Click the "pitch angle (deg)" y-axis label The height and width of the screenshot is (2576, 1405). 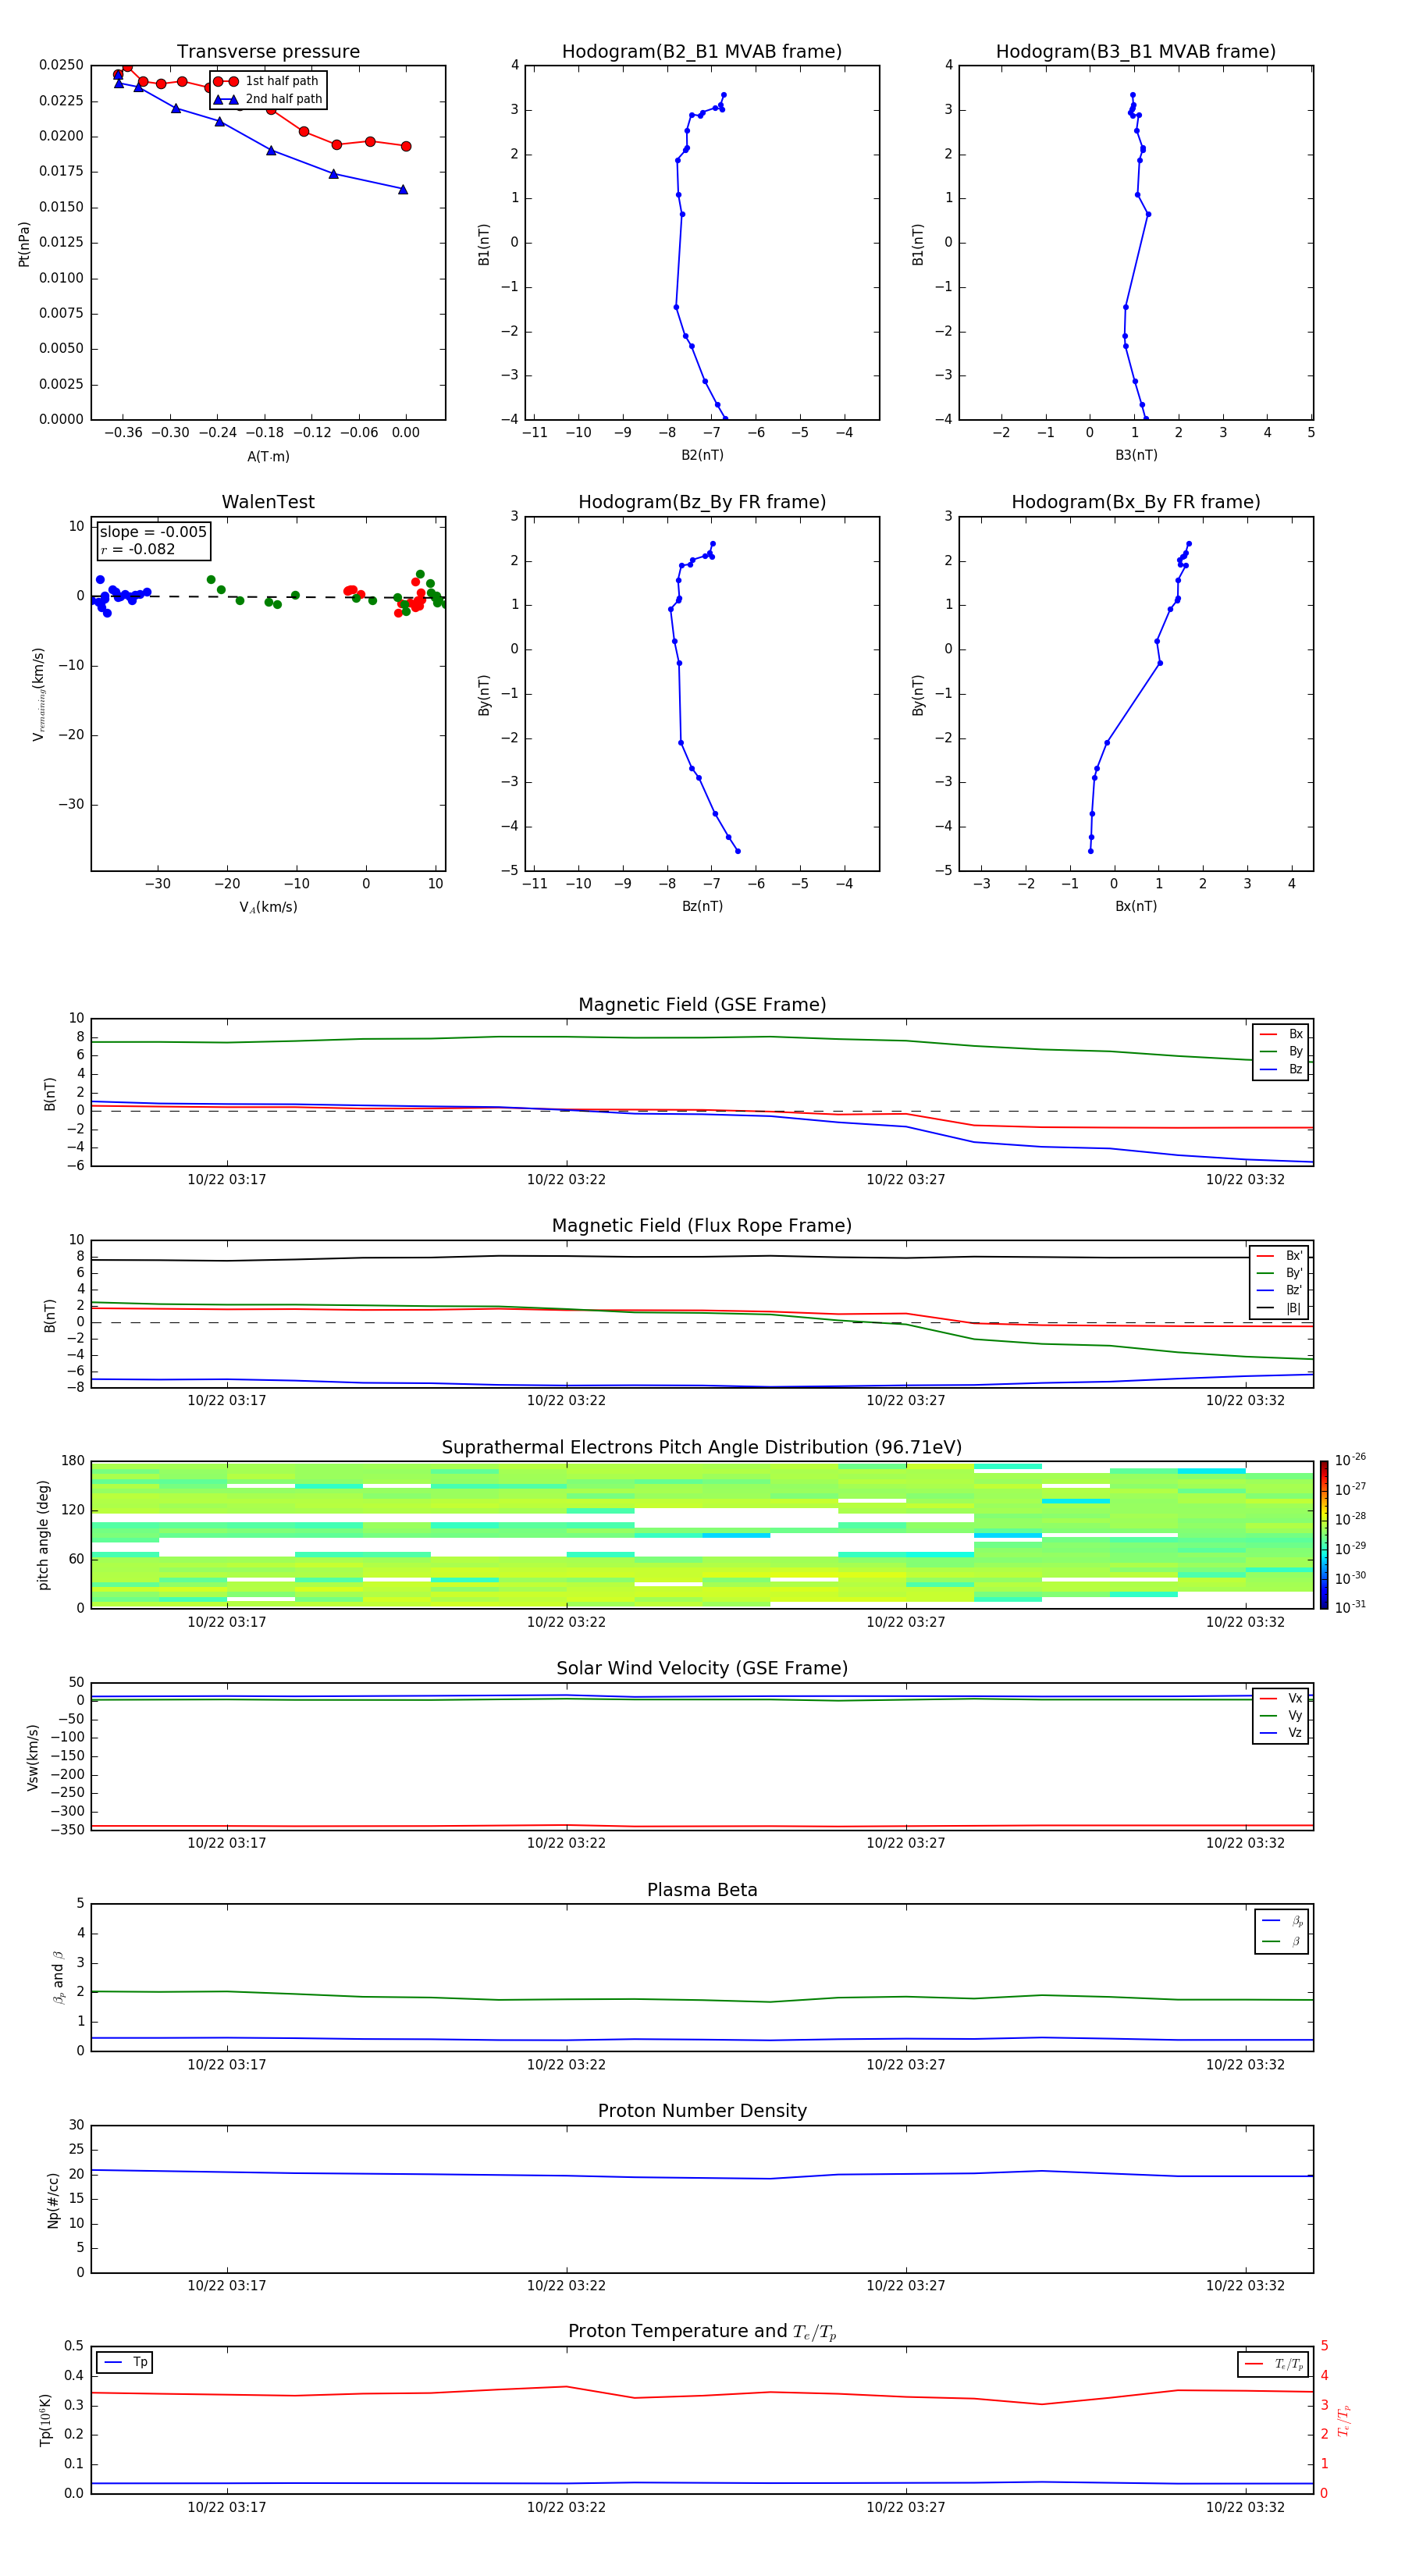43,1535
